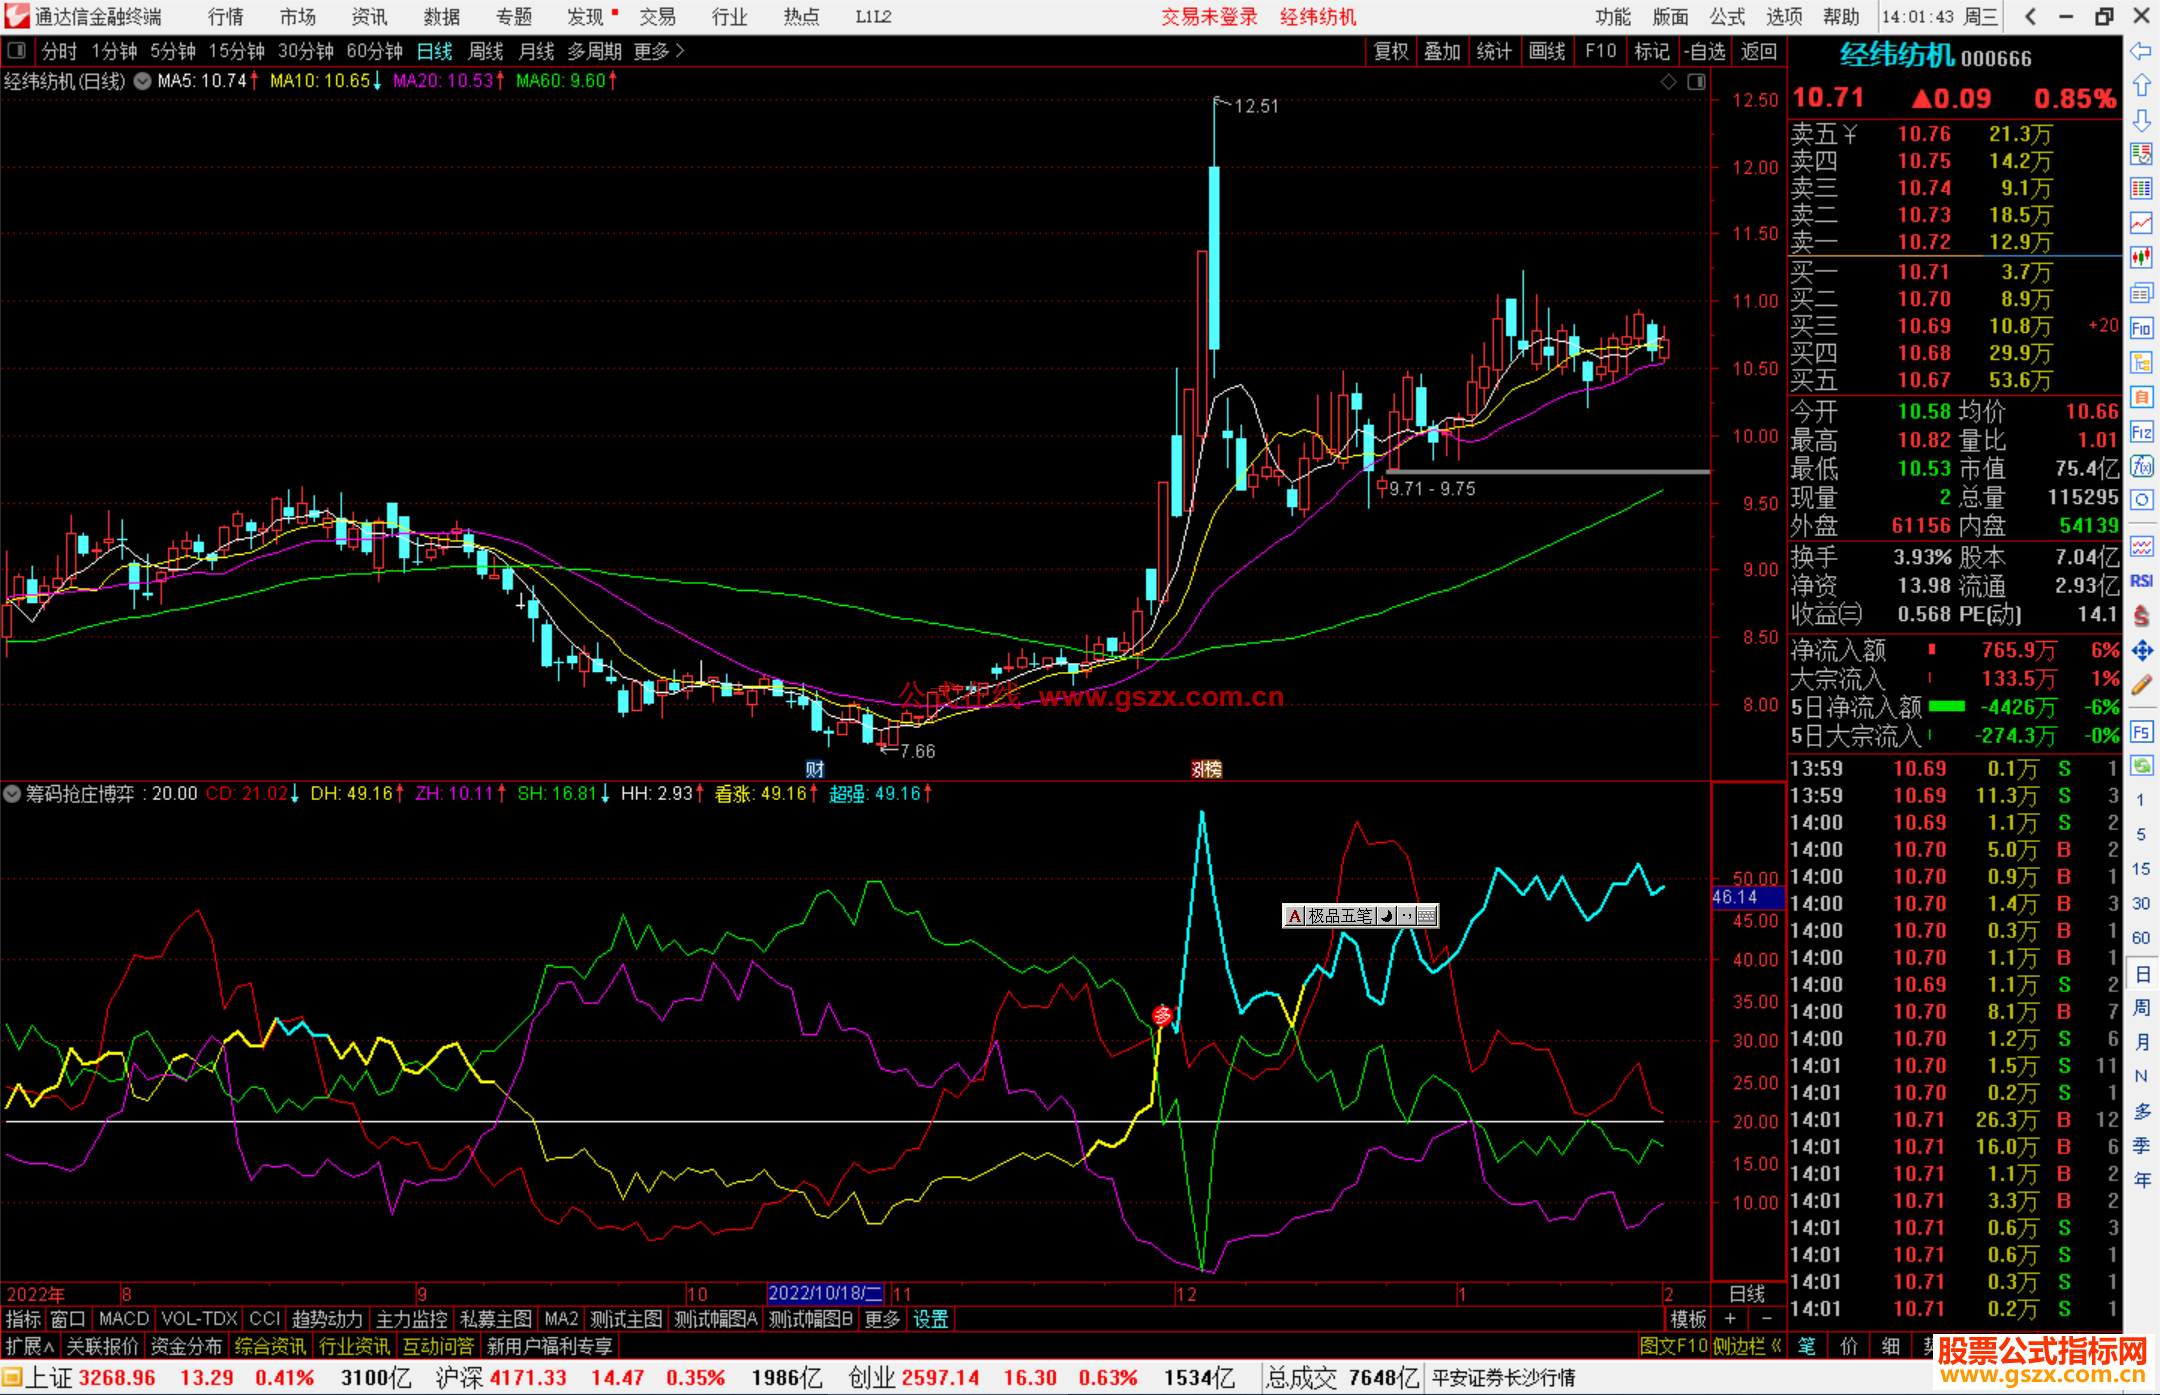Expand the 更多 period options chevron
Image resolution: width=2160 pixels, height=1395 pixels.
(680, 51)
